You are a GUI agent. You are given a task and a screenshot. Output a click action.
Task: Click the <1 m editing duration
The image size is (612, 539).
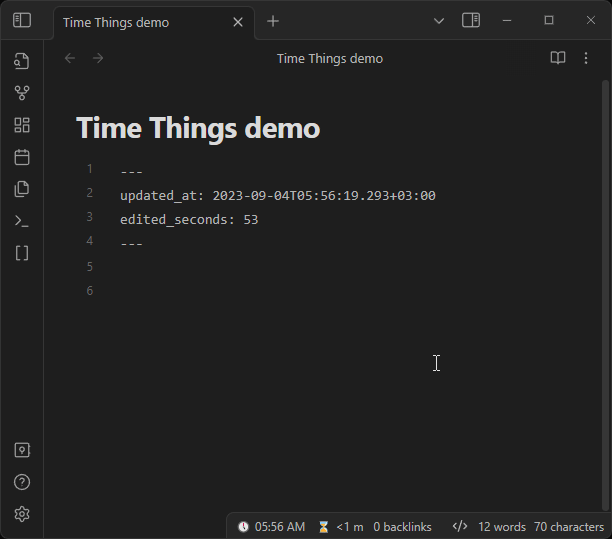click(x=350, y=527)
